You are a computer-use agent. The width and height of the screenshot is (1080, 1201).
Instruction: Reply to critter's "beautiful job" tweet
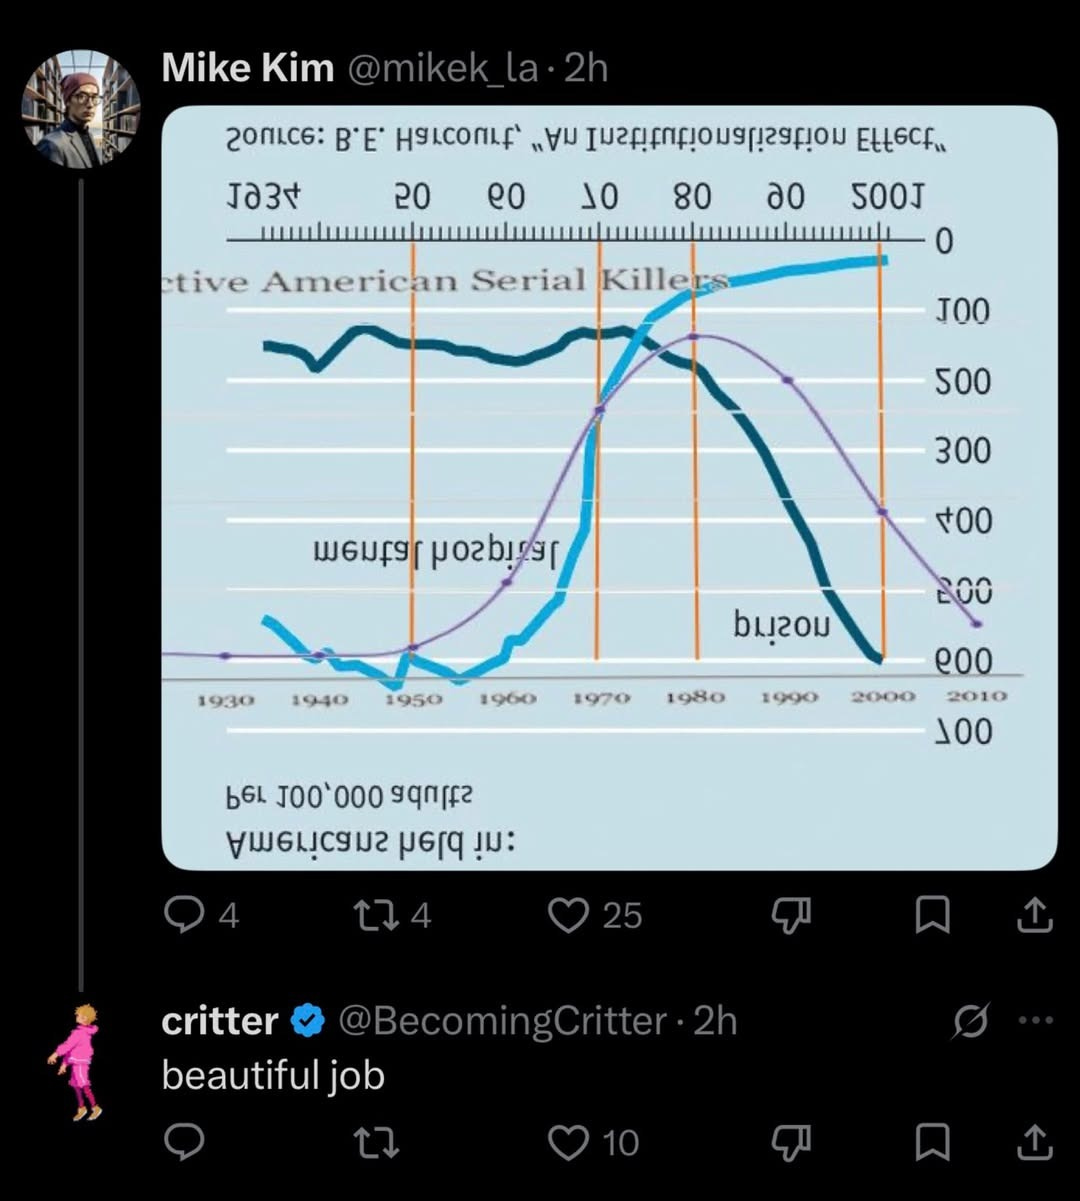pyautogui.click(x=183, y=1141)
